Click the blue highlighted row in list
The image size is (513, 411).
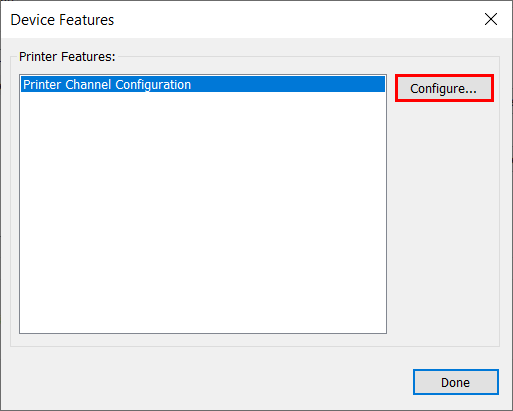203,84
